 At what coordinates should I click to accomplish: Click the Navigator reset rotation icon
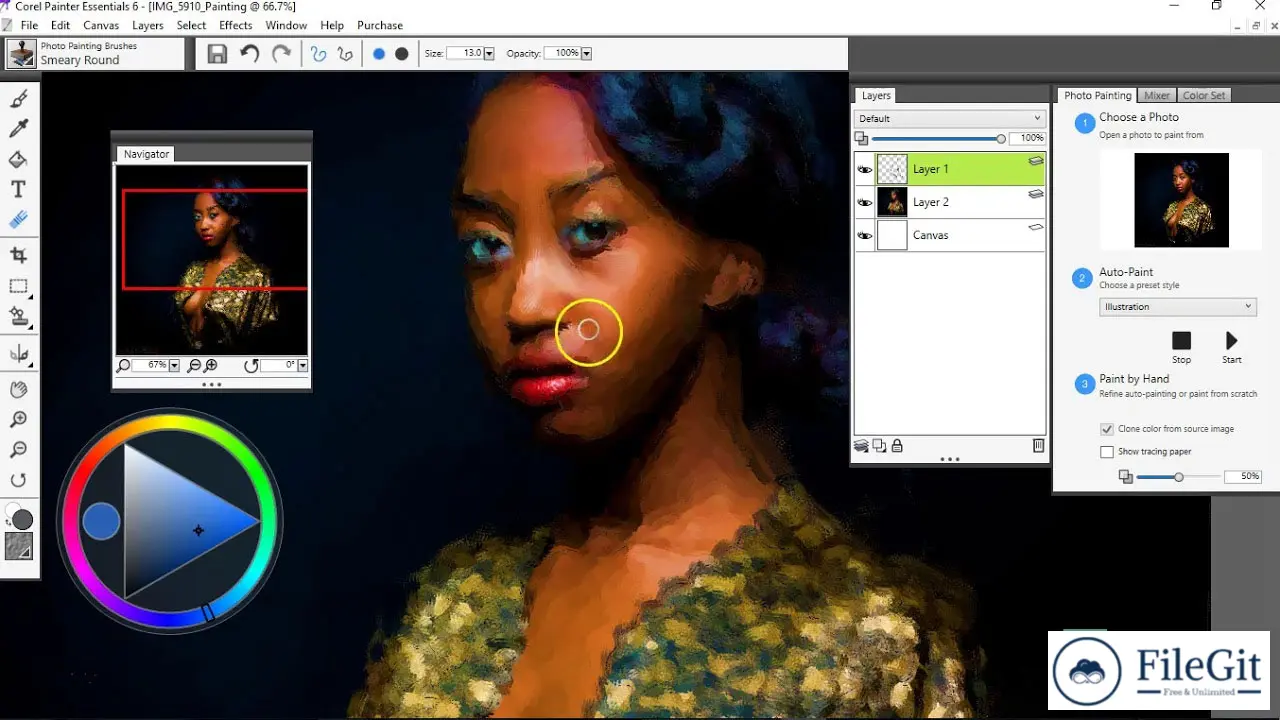[251, 366]
